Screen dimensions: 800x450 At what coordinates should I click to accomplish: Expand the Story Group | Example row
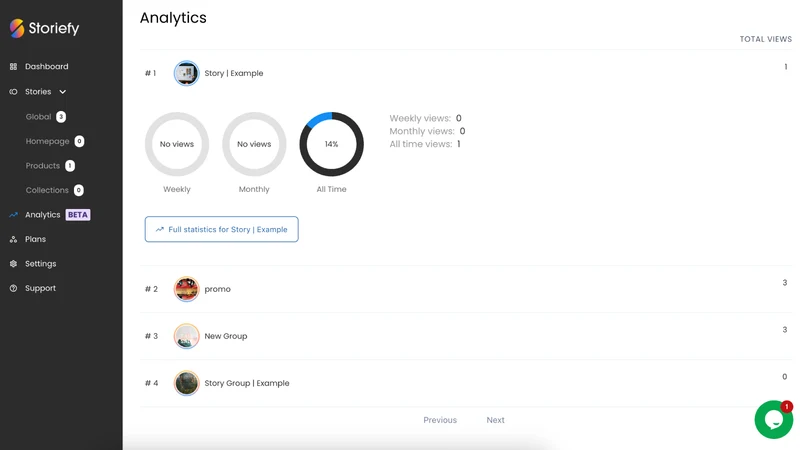click(465, 383)
